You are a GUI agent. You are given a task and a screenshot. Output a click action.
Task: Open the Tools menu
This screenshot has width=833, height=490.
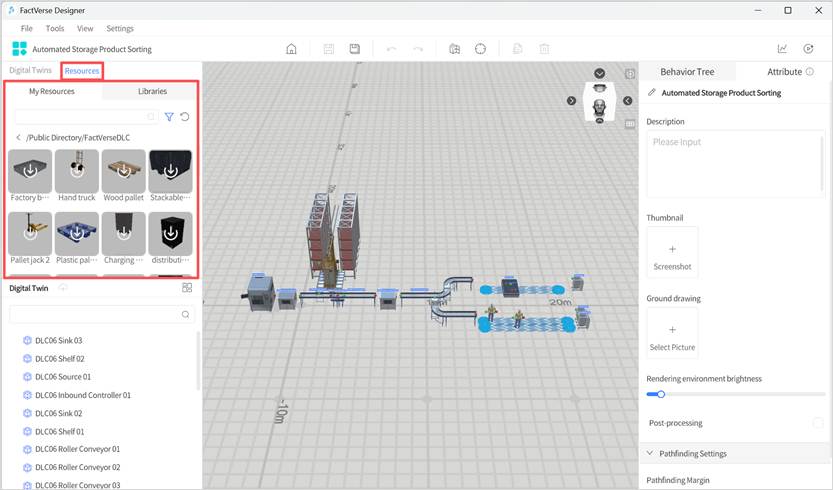point(55,28)
